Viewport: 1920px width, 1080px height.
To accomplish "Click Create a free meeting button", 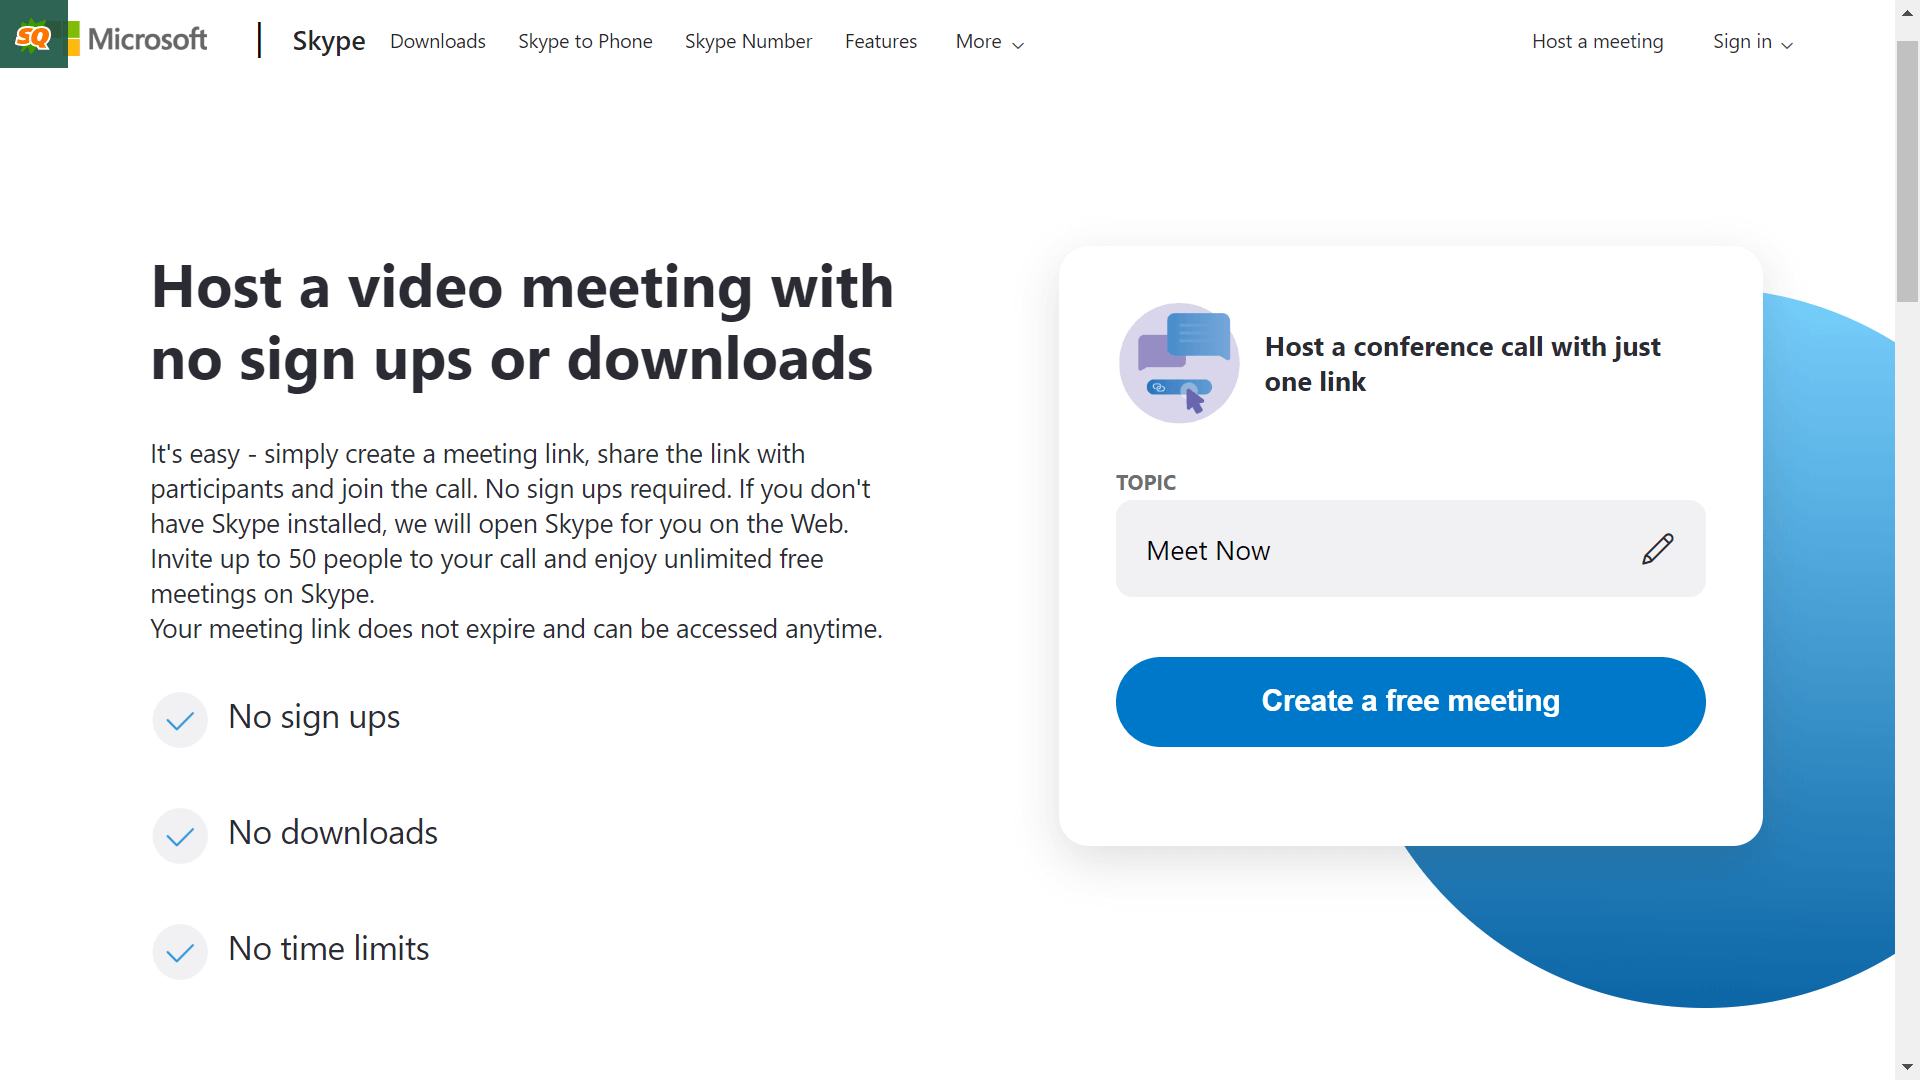I will (1410, 701).
